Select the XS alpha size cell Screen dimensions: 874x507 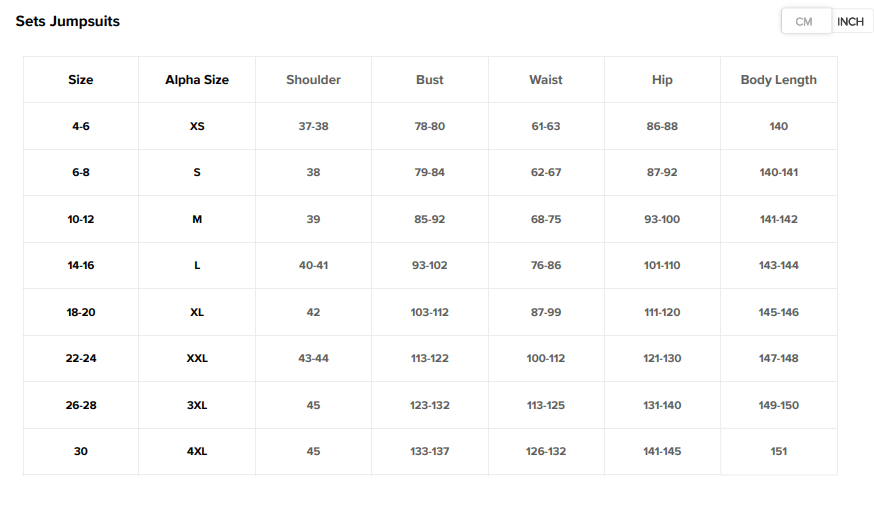point(197,126)
